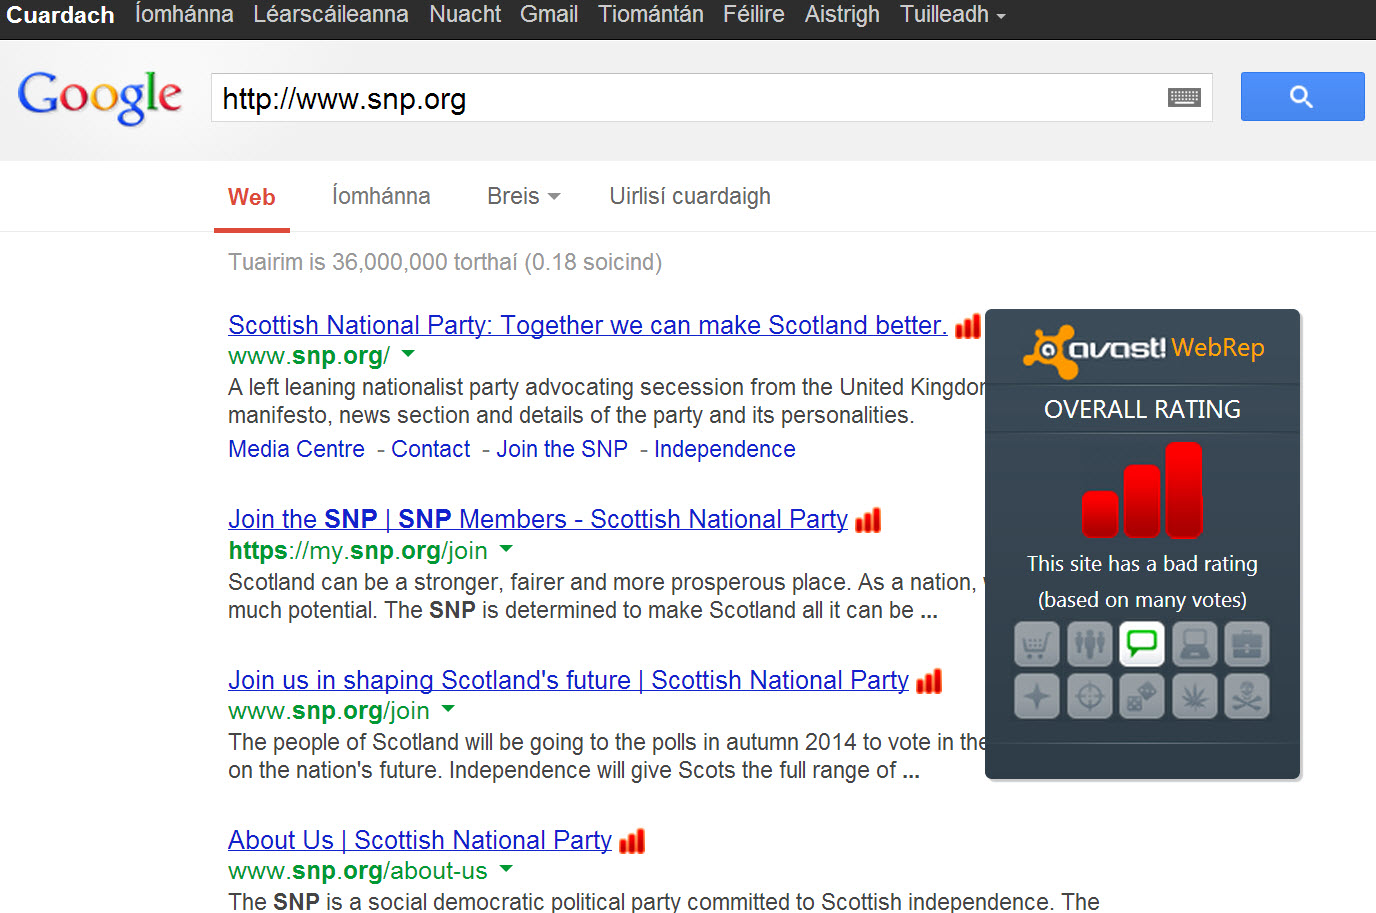
Task: Toggle the green speech bubble category
Action: click(1142, 644)
